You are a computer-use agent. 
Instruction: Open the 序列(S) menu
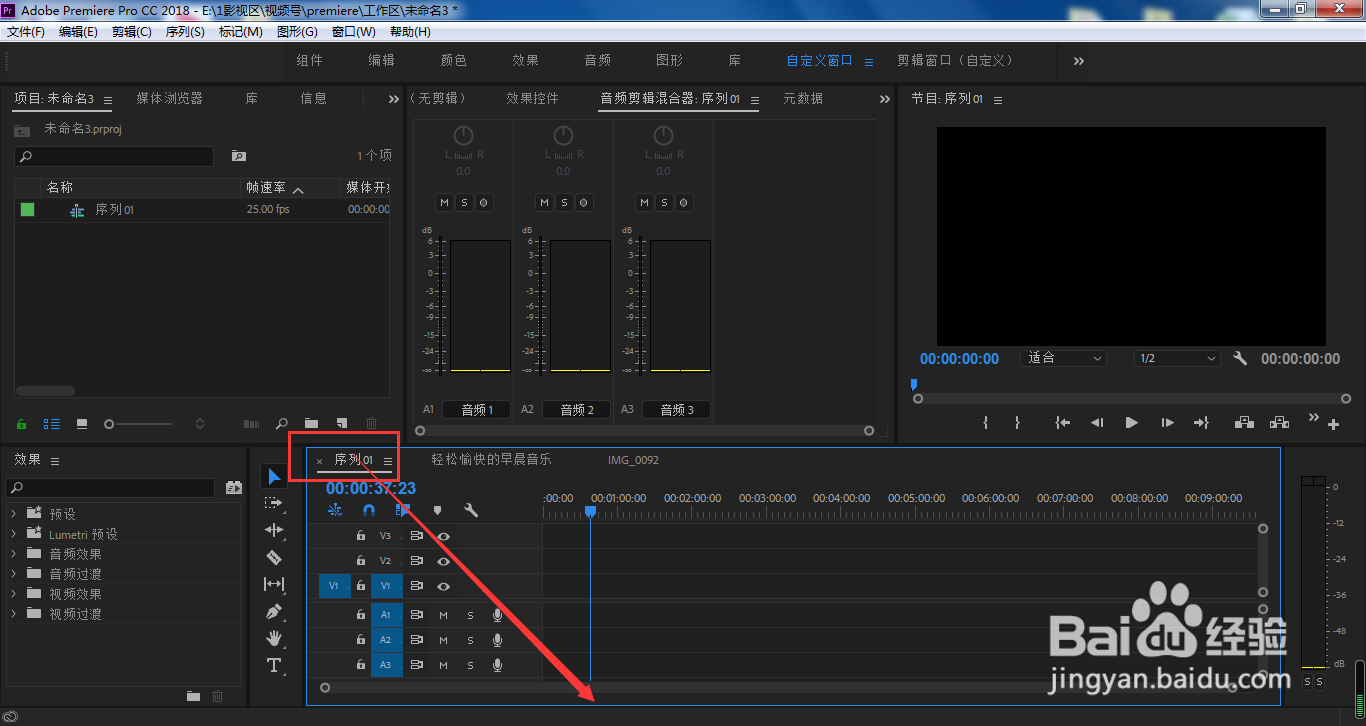[x=185, y=32]
